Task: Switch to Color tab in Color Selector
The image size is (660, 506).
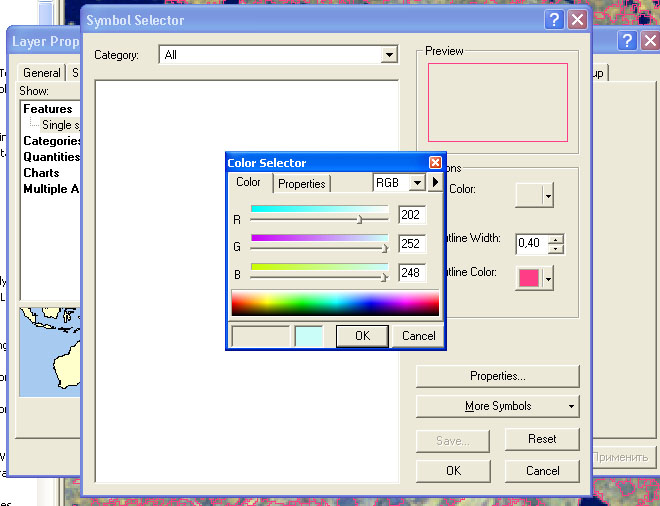Action: (248, 182)
